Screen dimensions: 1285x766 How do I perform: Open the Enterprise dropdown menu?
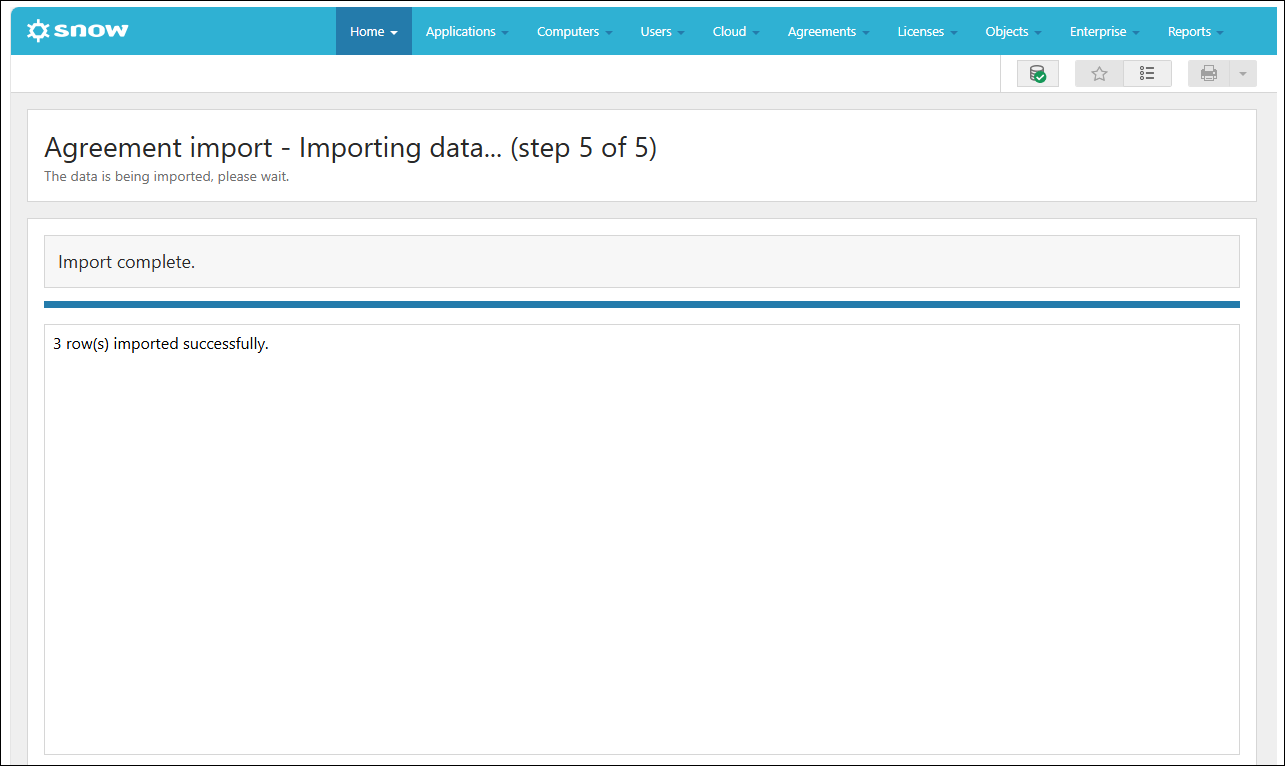pyautogui.click(x=1105, y=31)
